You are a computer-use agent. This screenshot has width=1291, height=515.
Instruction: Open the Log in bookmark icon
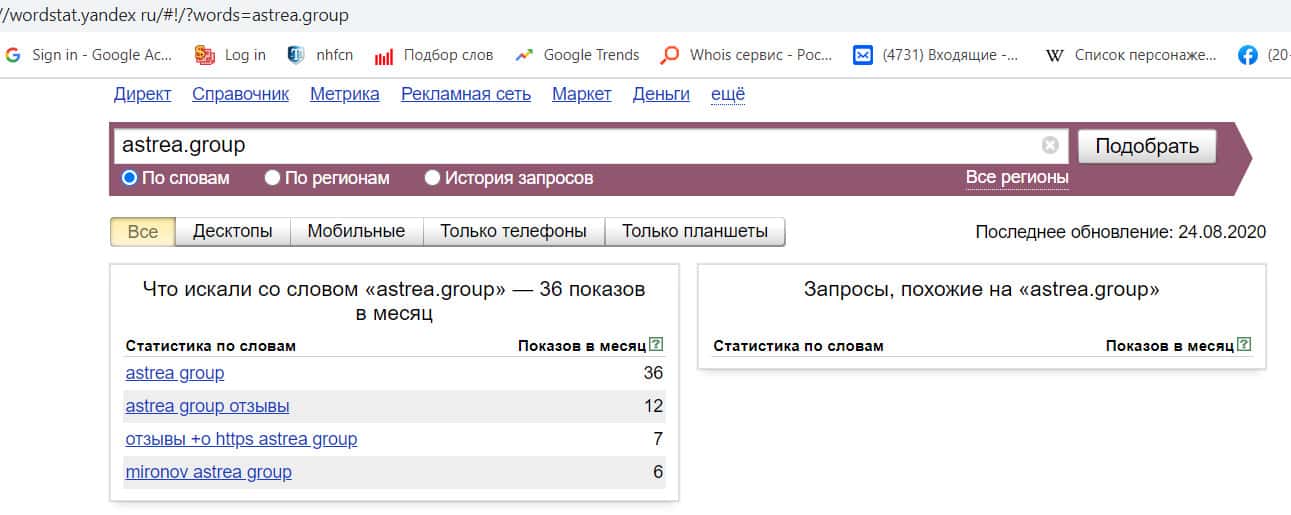(205, 55)
